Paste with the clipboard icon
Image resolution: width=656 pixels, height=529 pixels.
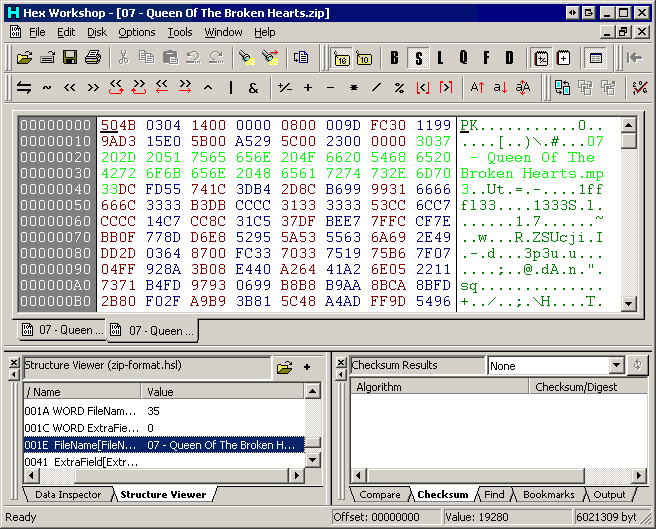click(170, 58)
